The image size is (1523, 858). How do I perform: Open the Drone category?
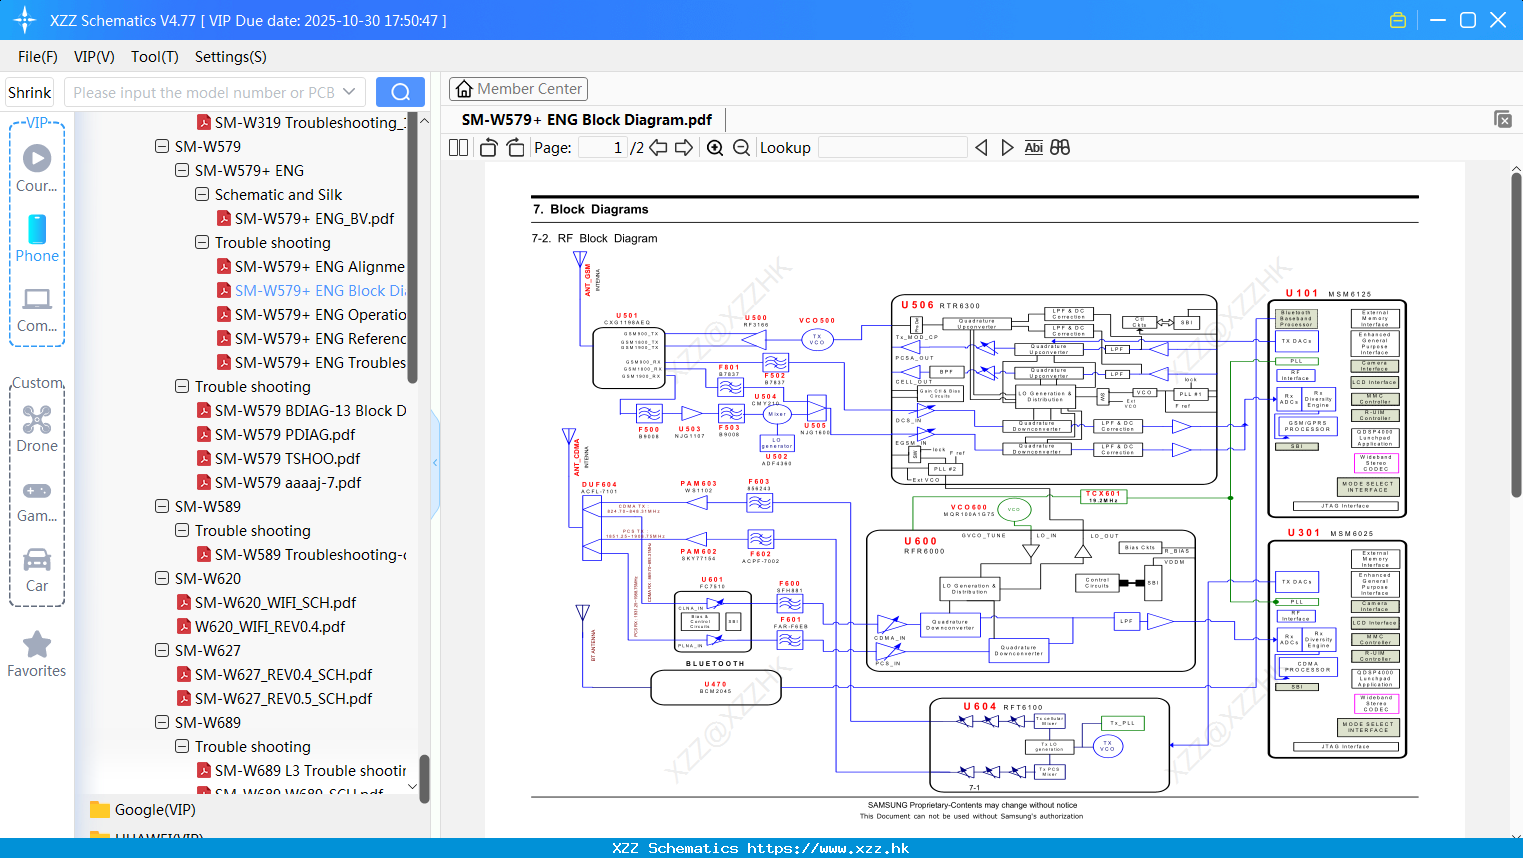[37, 428]
